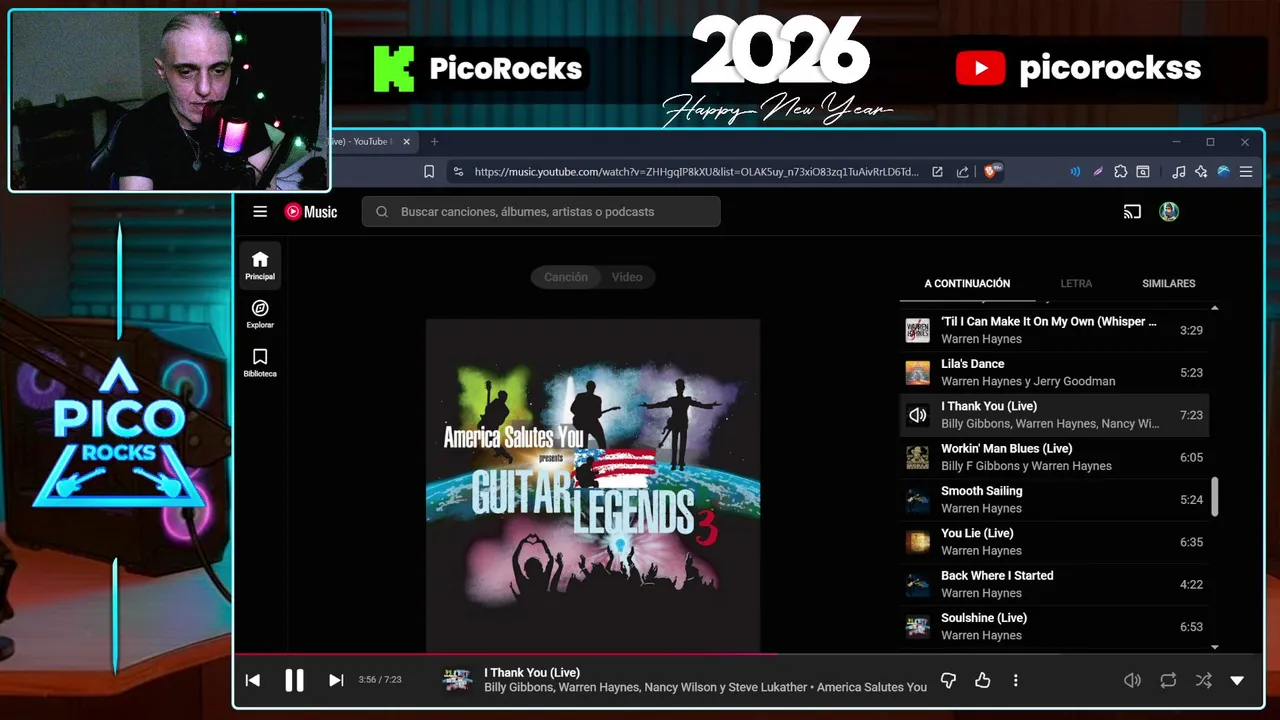Toggle repeat mode
The height and width of the screenshot is (720, 1280).
(x=1168, y=680)
